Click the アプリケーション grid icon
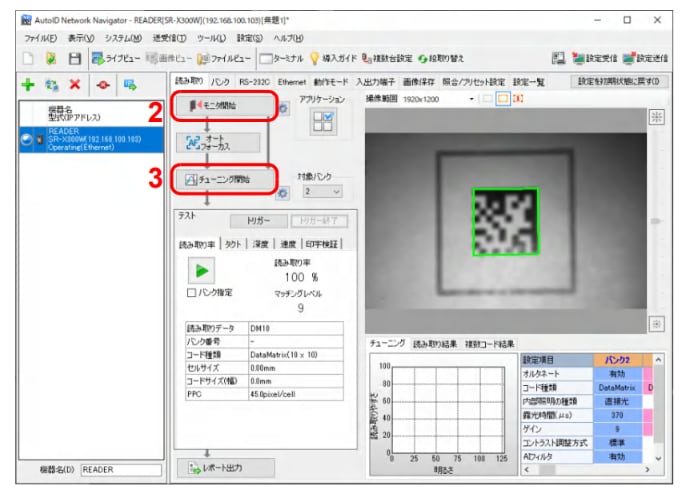This screenshot has height=499, width=693. 323,122
